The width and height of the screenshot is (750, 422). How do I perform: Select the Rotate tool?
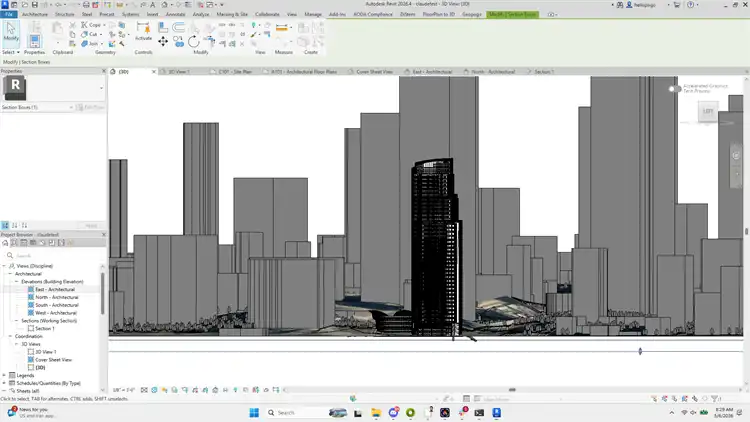(x=194, y=42)
